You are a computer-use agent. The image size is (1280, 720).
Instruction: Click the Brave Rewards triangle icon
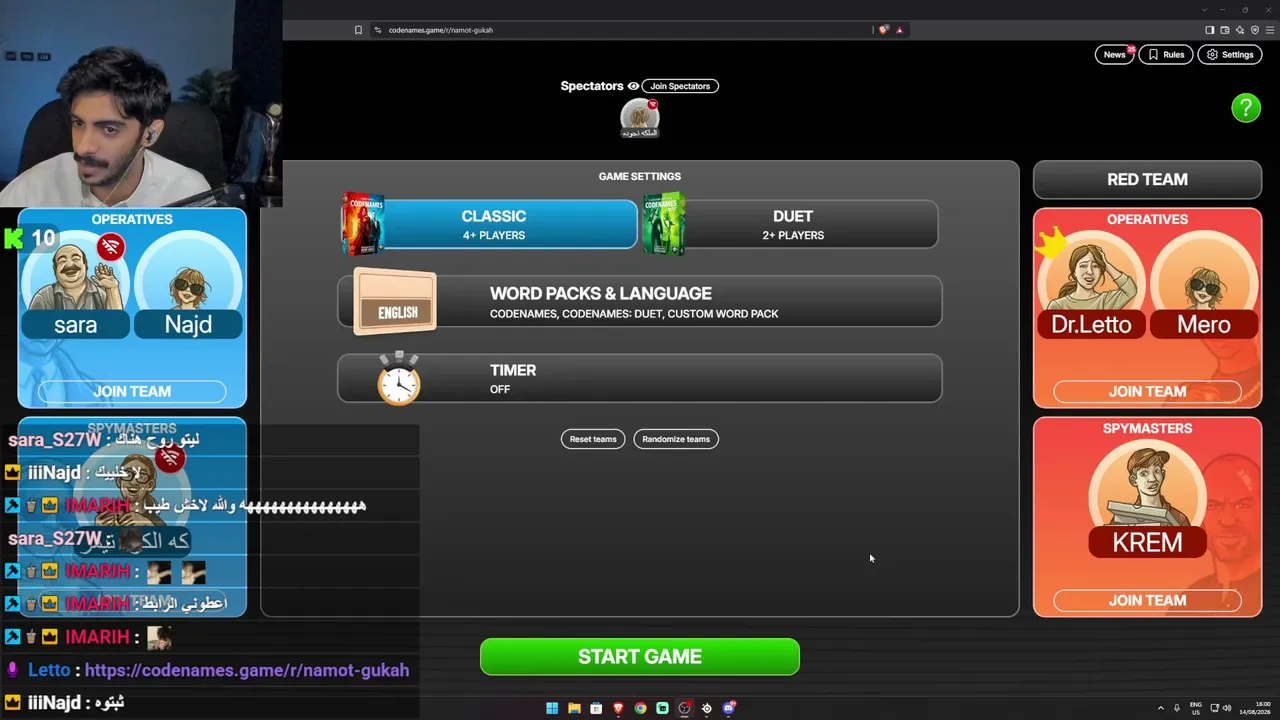pyautogui.click(x=899, y=30)
